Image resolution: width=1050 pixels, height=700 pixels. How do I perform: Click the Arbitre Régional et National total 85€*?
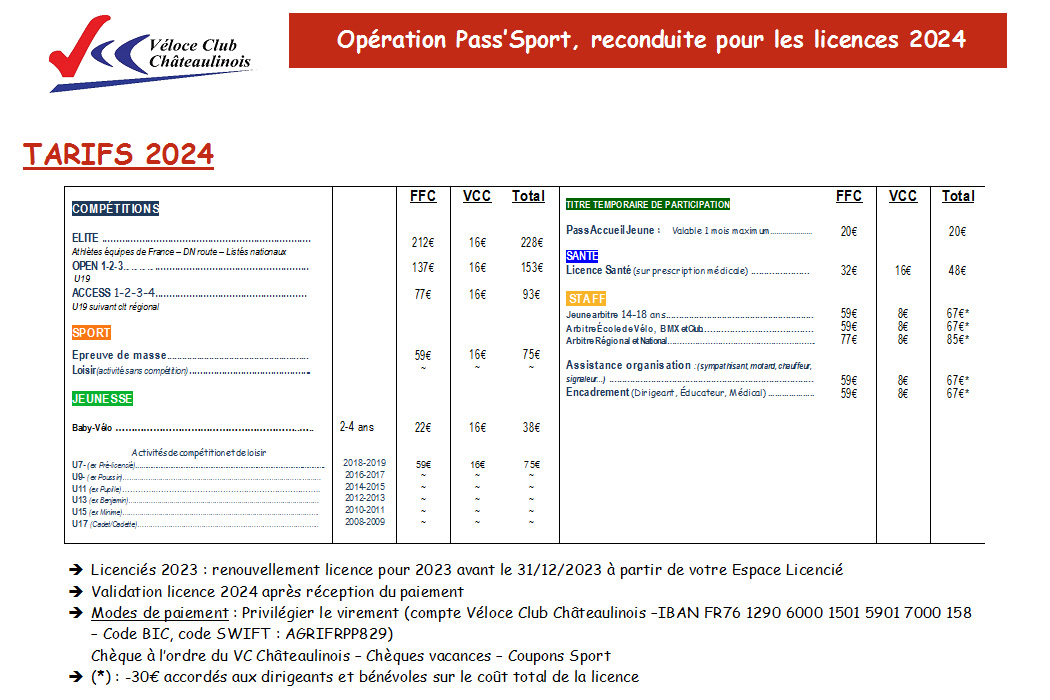pyautogui.click(x=957, y=339)
